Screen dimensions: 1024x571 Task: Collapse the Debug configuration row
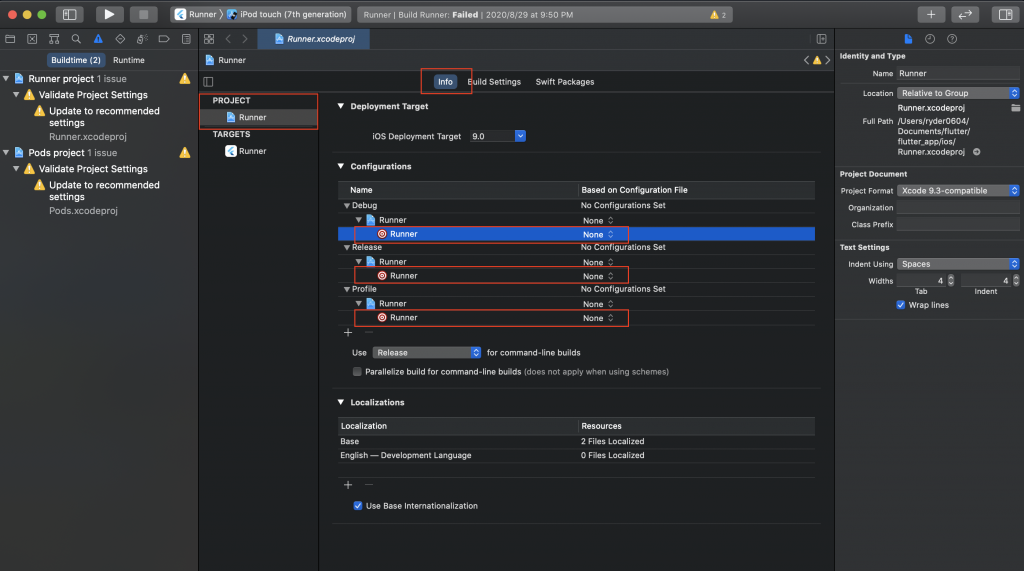tap(347, 206)
